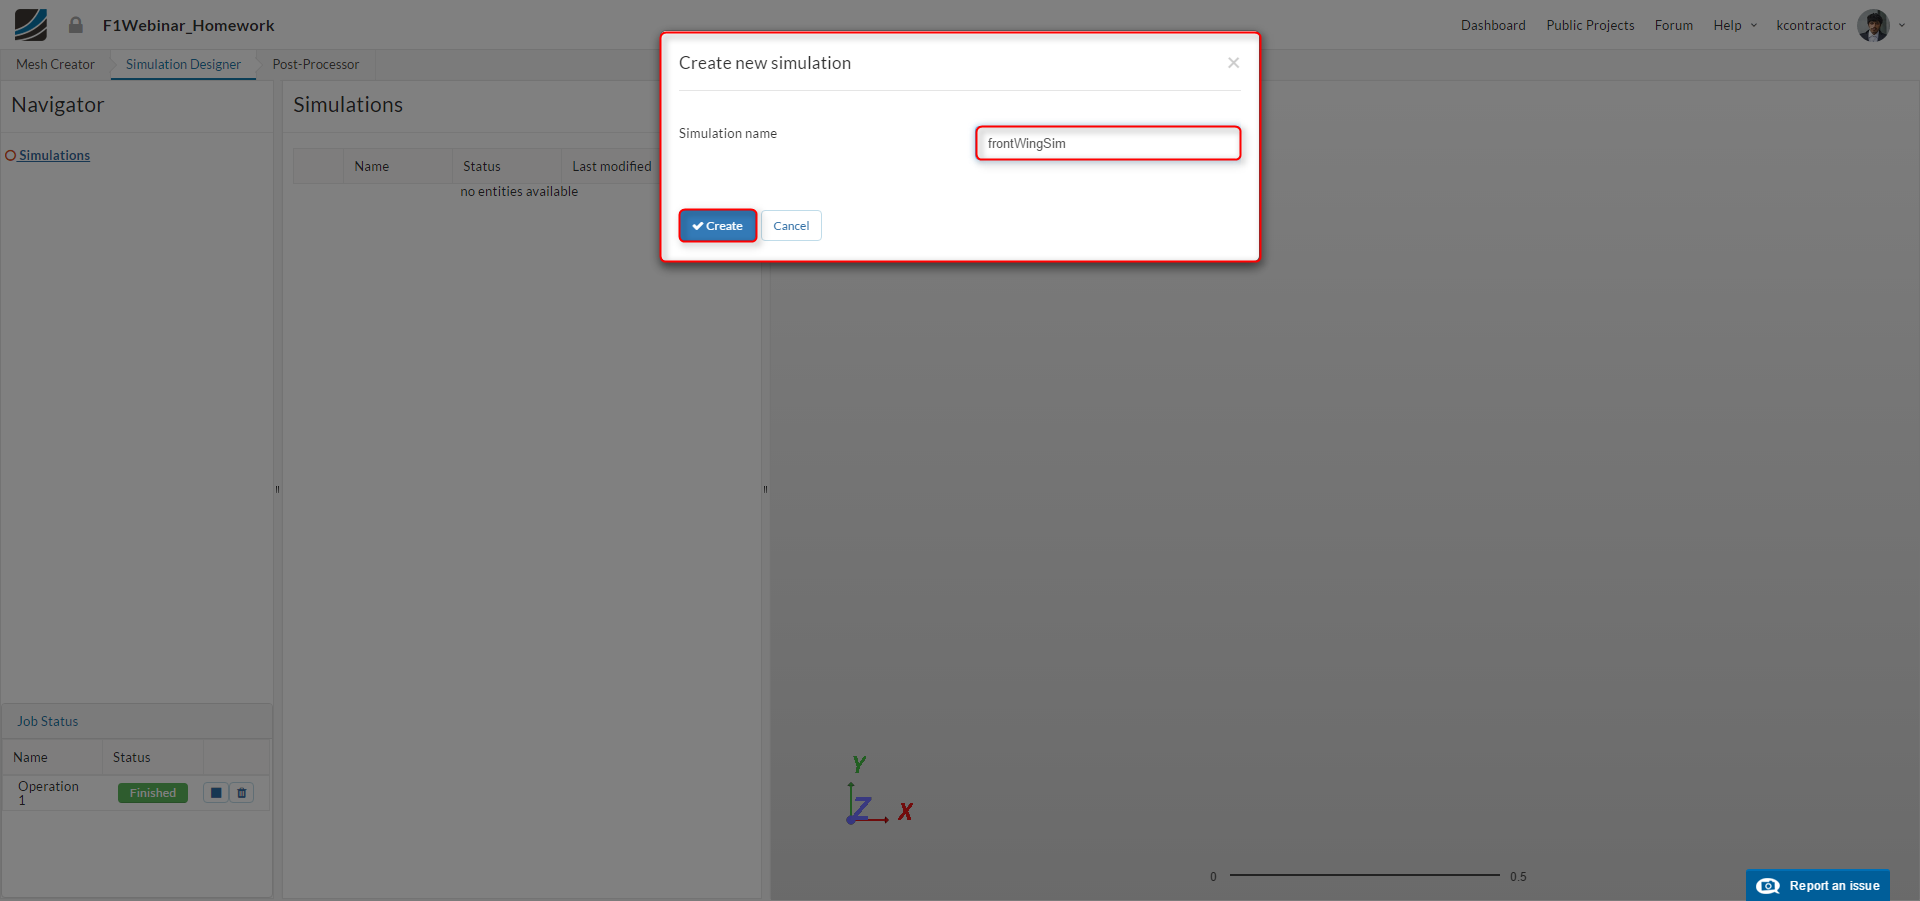Visit the Forum link
Viewport: 1920px width, 901px height.
tap(1674, 25)
